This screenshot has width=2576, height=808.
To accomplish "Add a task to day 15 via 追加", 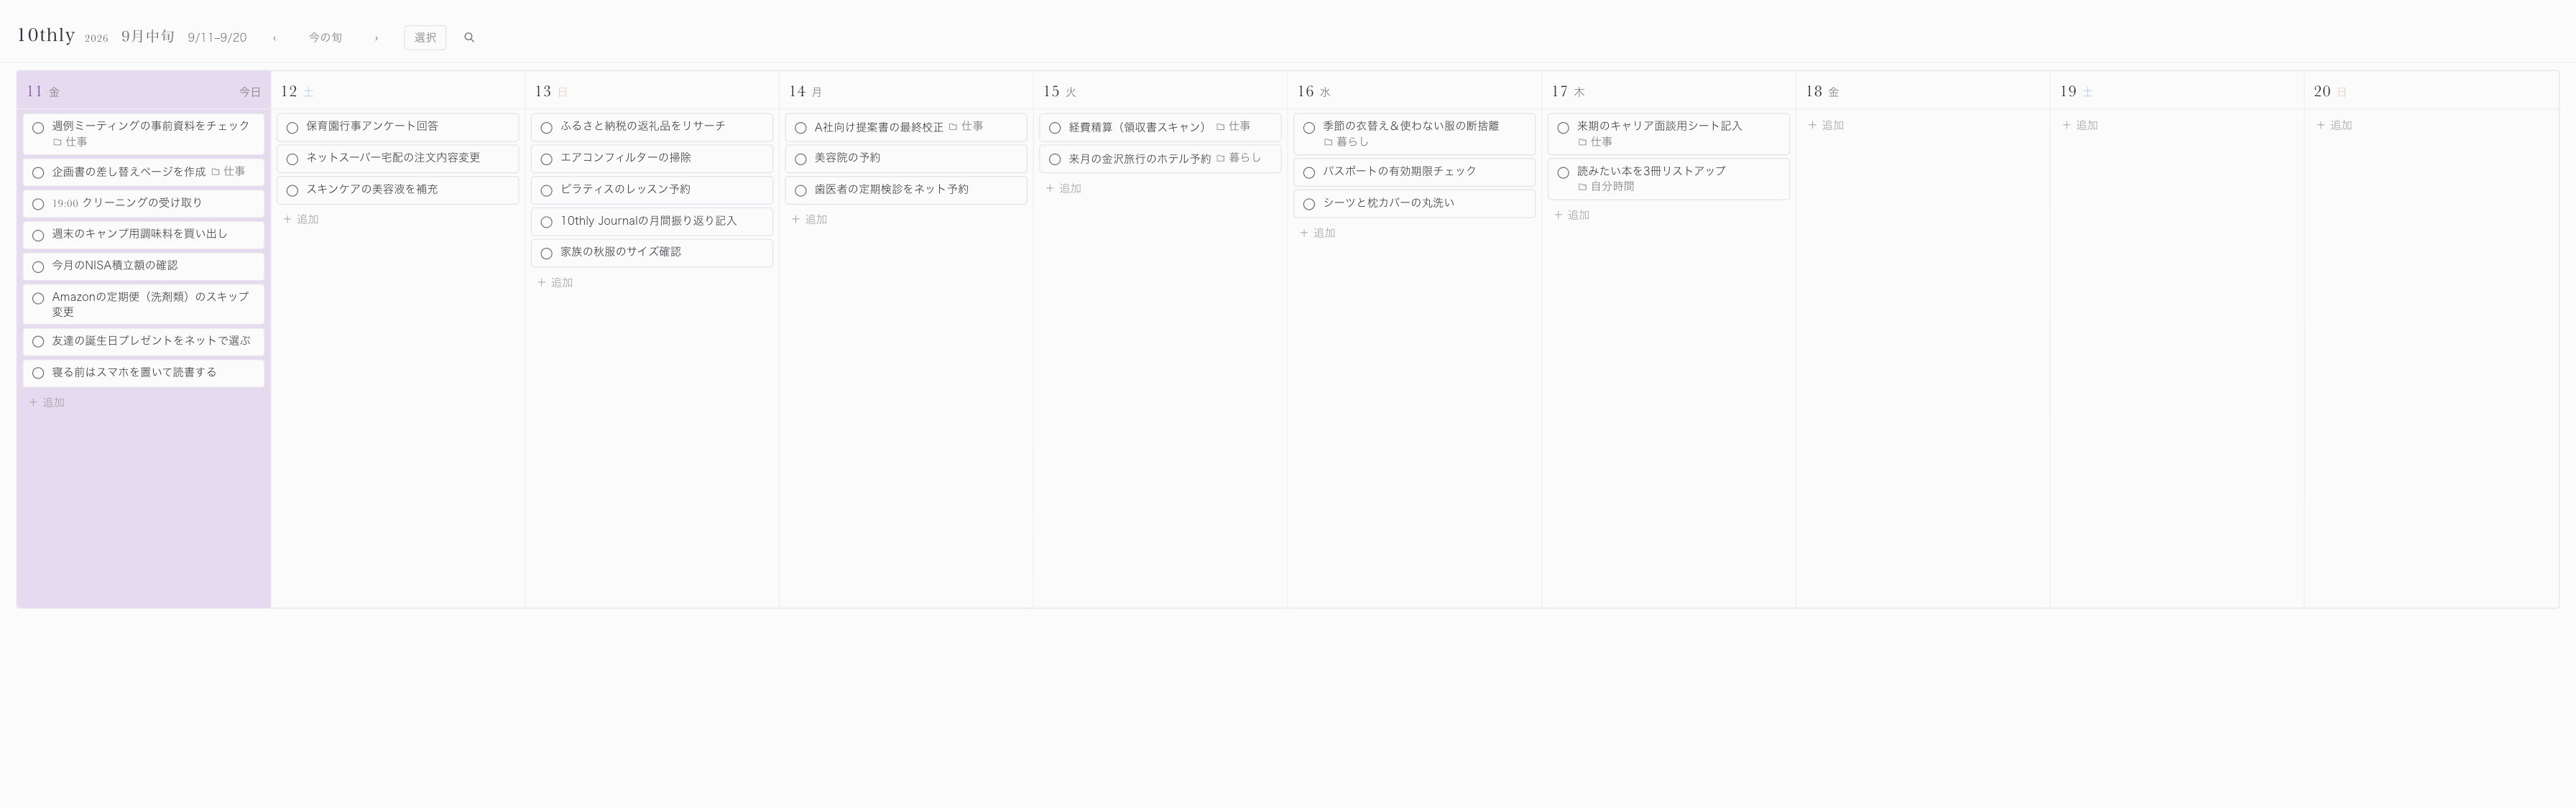I will click(1063, 189).
